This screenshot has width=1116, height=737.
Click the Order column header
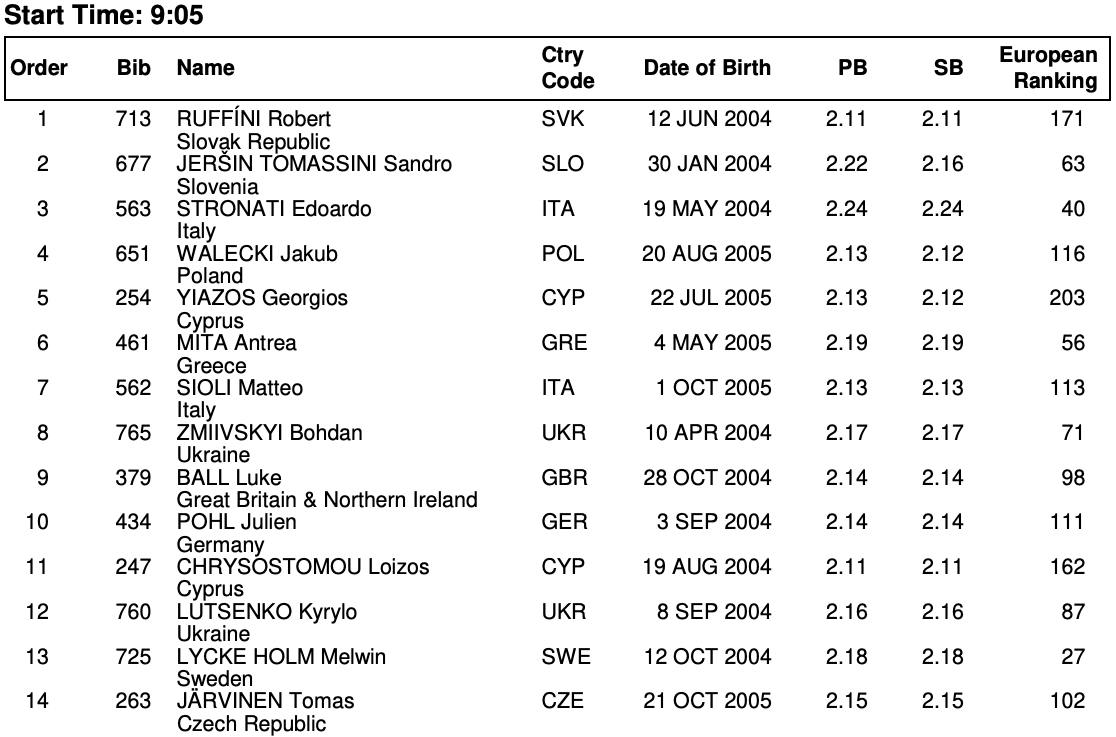coord(39,69)
